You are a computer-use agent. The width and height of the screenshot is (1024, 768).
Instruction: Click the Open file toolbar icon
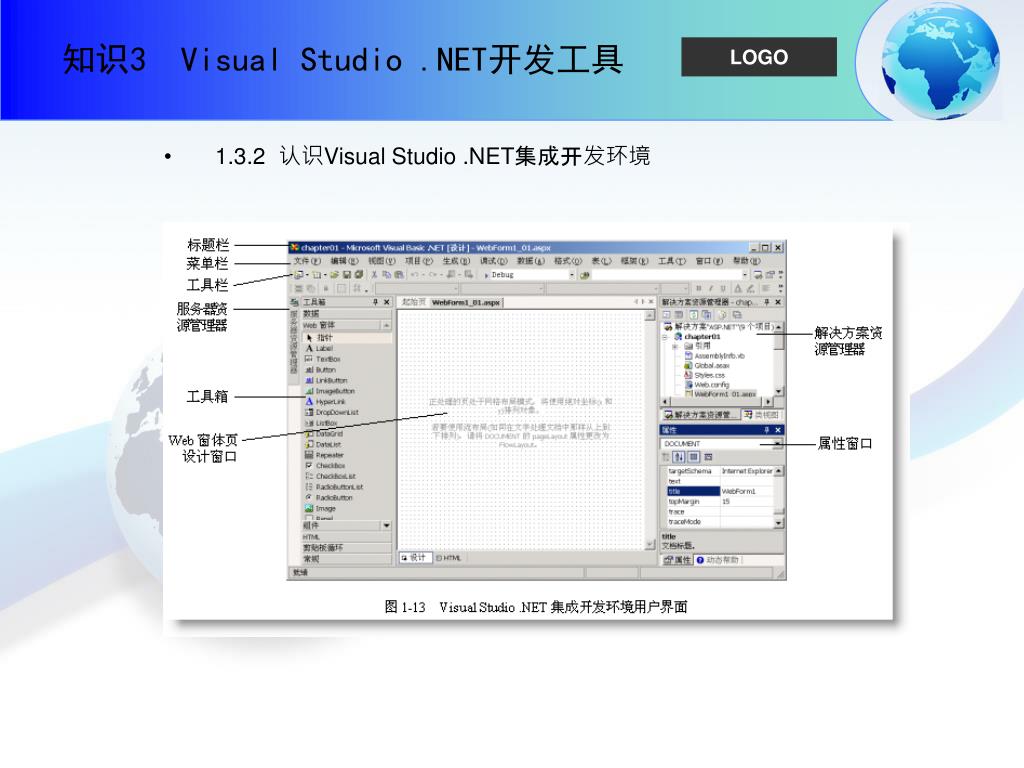tap(335, 275)
